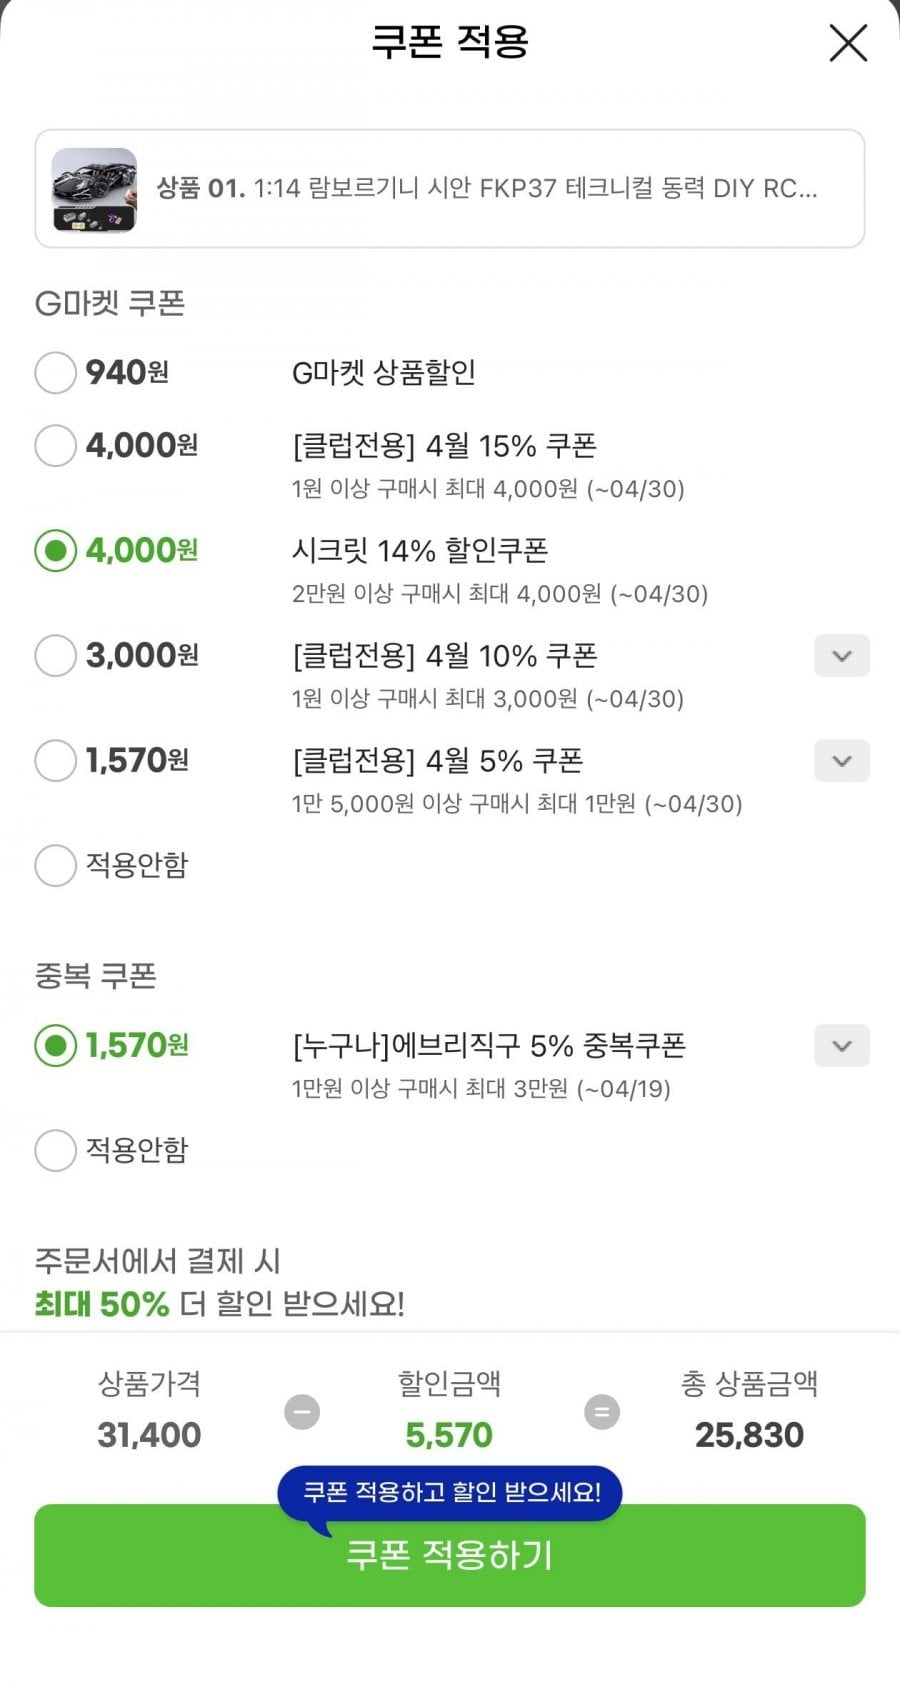Screen dimensions: 900x1697
Task: Select the 에브리직구 5% 중복쿠폰 radio
Action: coord(56,1046)
